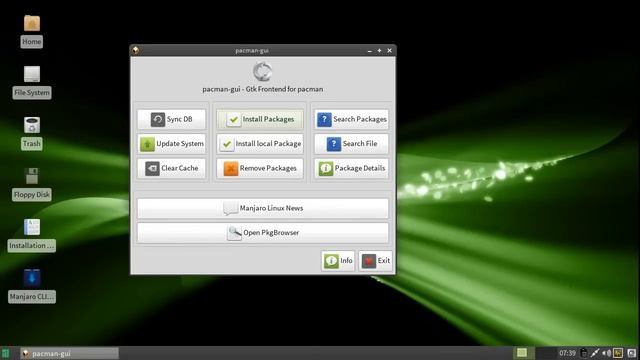Click the rightmost system tray icon
Image resolution: width=640 pixels, height=360 pixels.
(x=631, y=353)
